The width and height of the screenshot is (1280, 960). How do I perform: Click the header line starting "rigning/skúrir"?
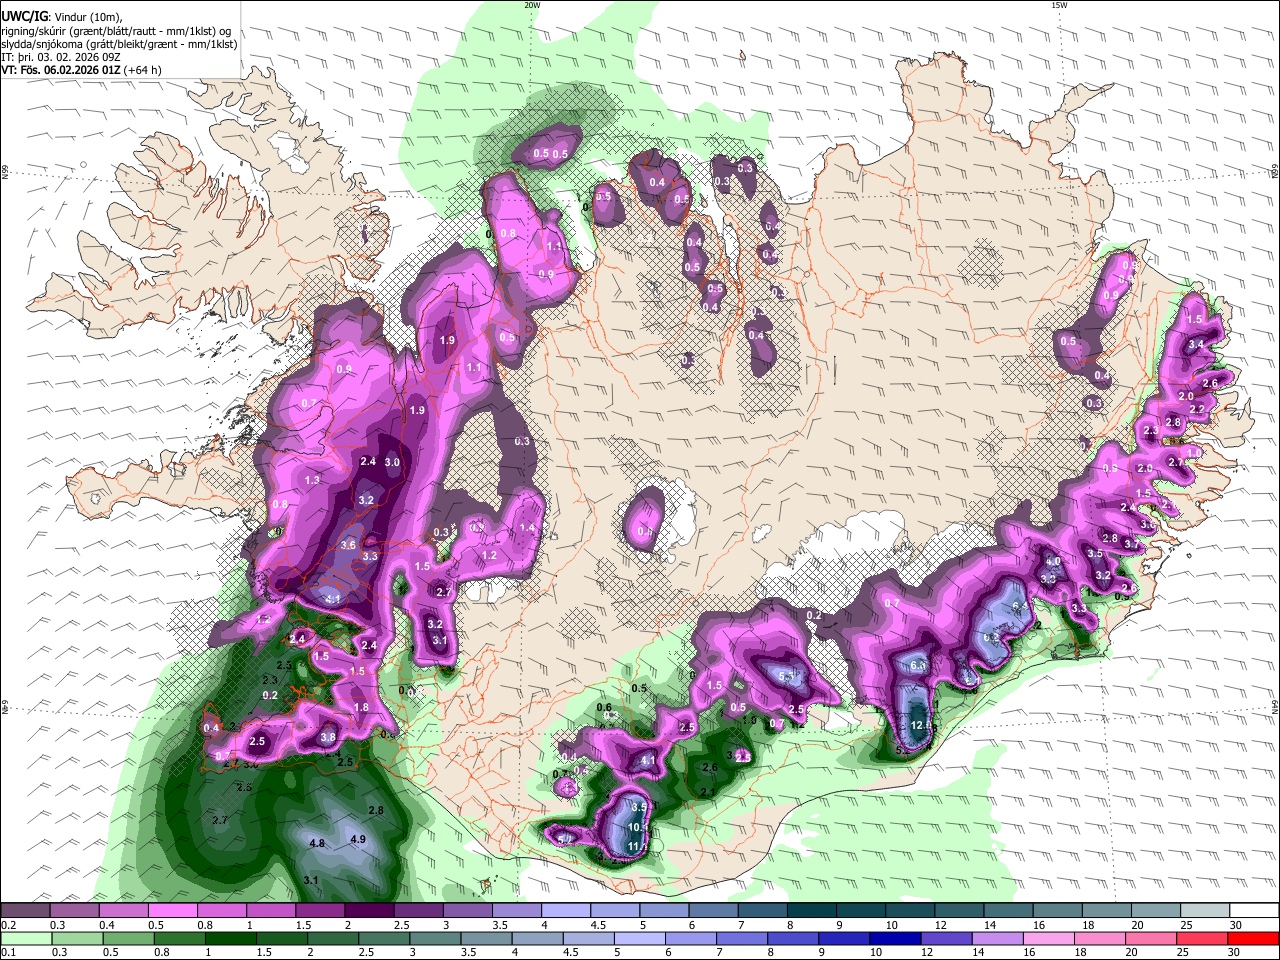point(116,31)
